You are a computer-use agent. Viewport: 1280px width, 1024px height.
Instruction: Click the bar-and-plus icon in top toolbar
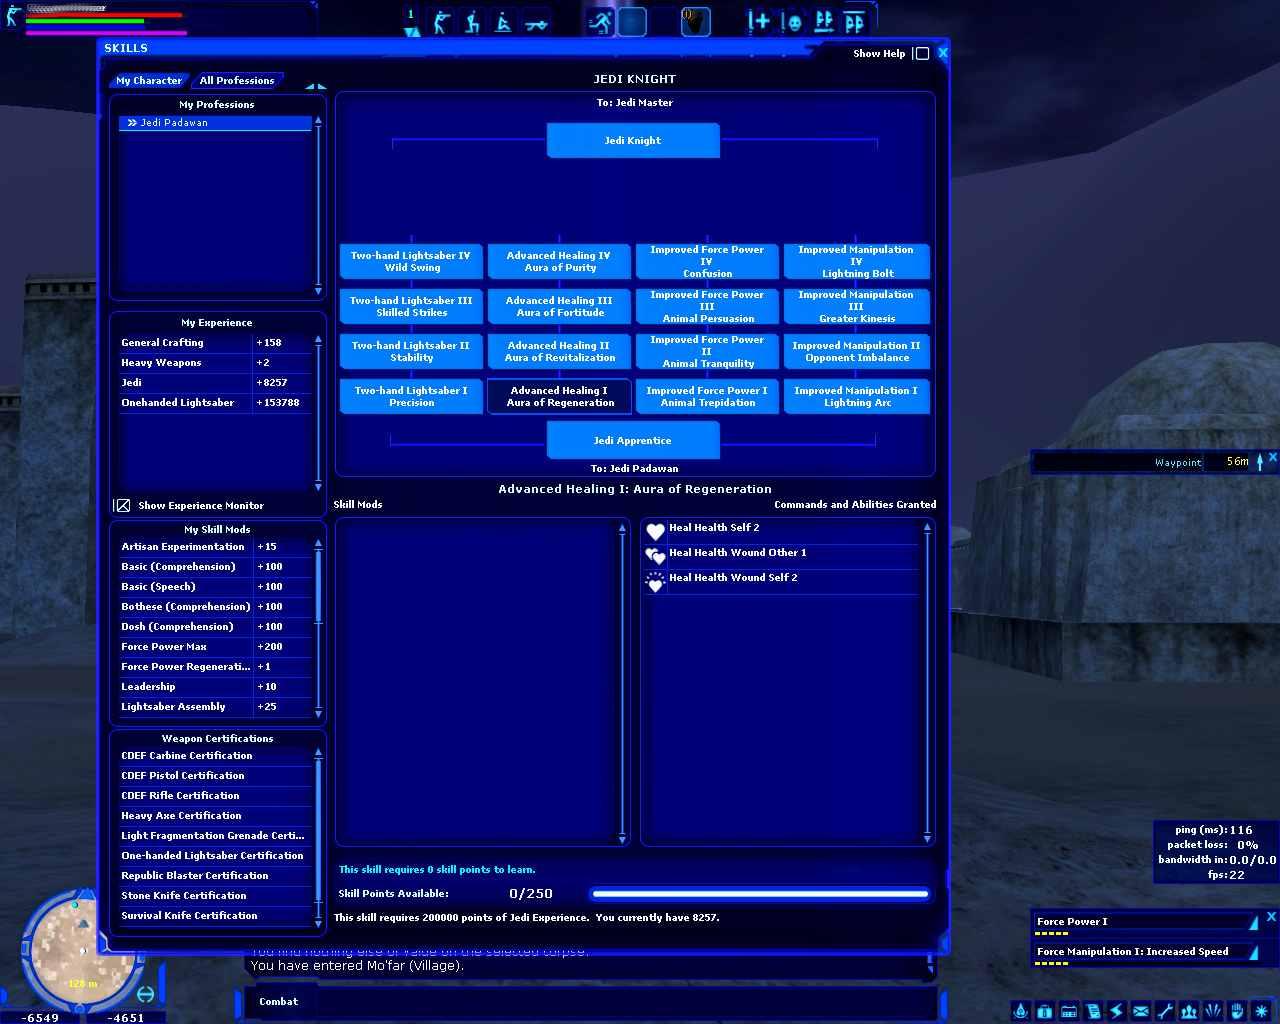(x=759, y=21)
